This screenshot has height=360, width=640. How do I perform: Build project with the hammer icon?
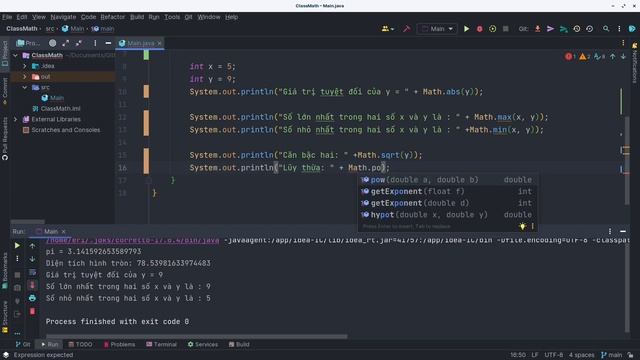(x=407, y=29)
